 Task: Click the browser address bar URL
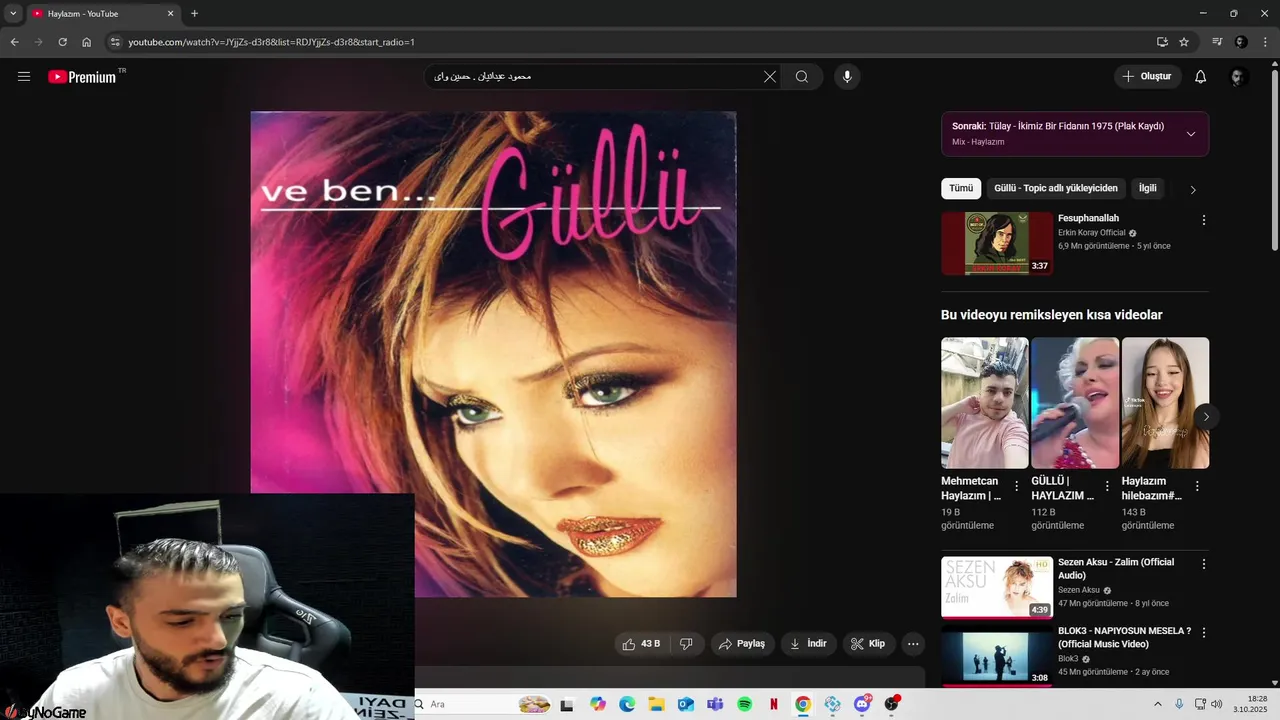271,42
